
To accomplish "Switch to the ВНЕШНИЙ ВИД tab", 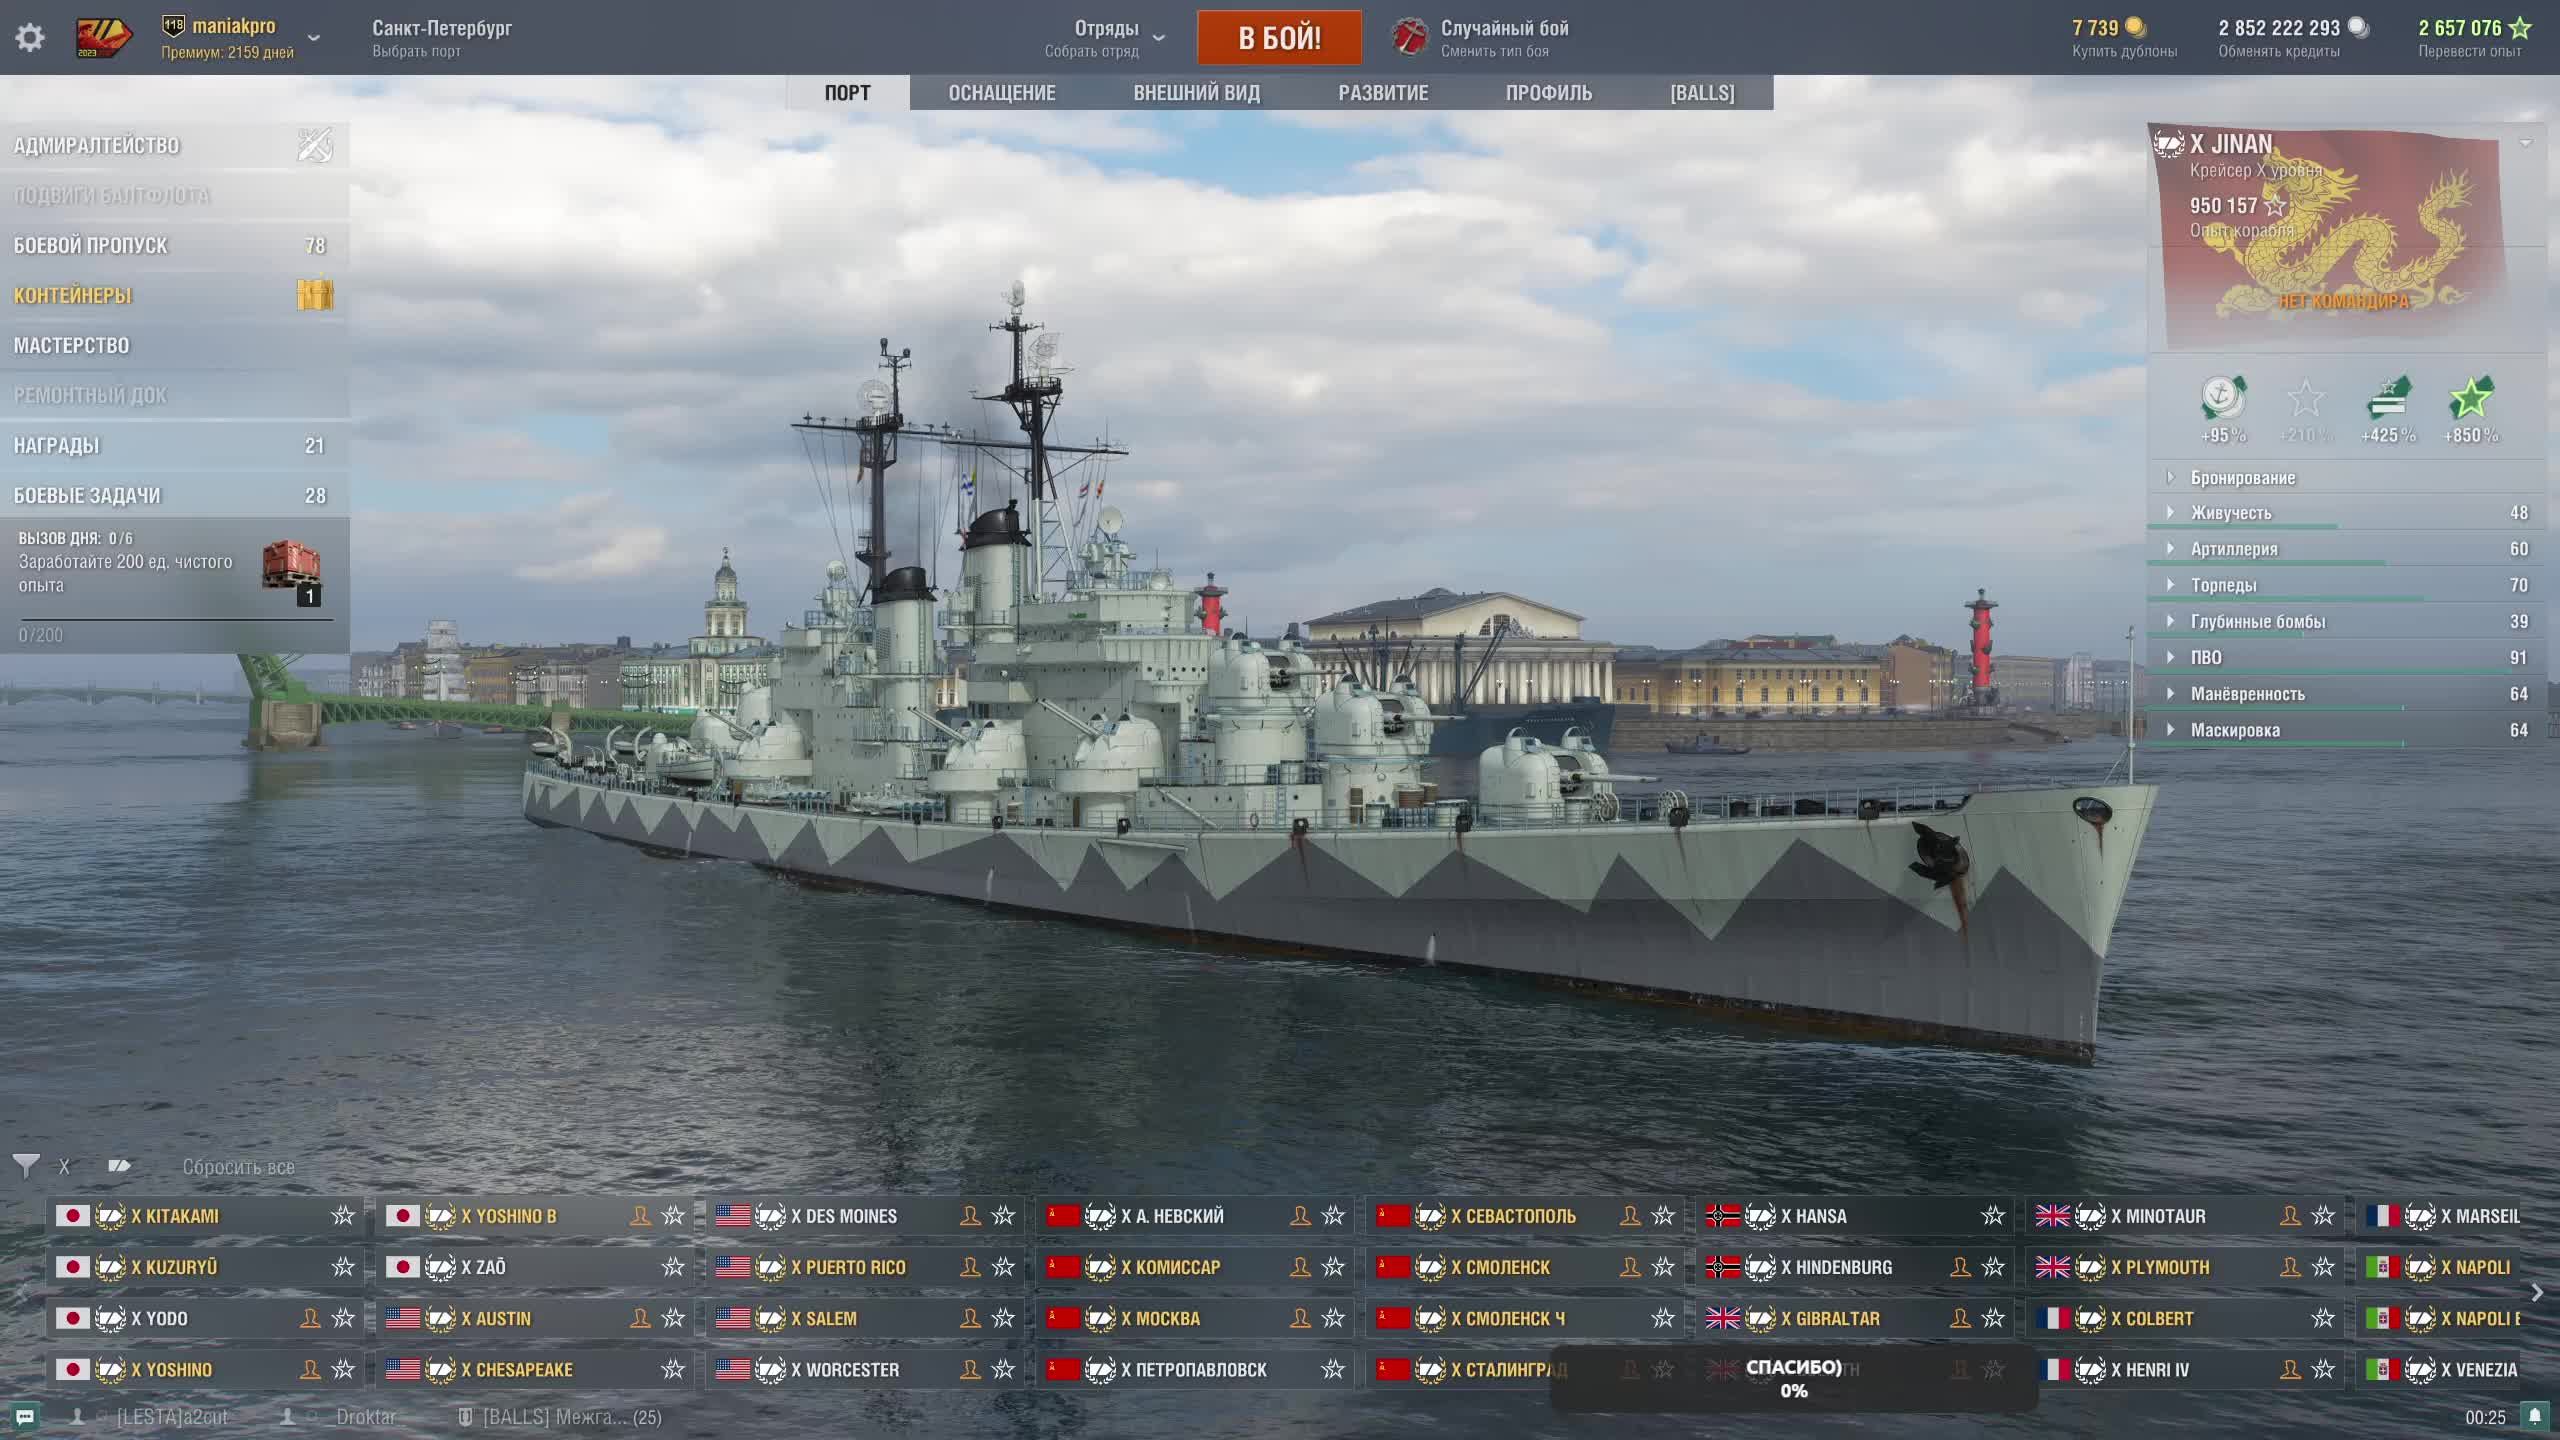I will click(1196, 93).
